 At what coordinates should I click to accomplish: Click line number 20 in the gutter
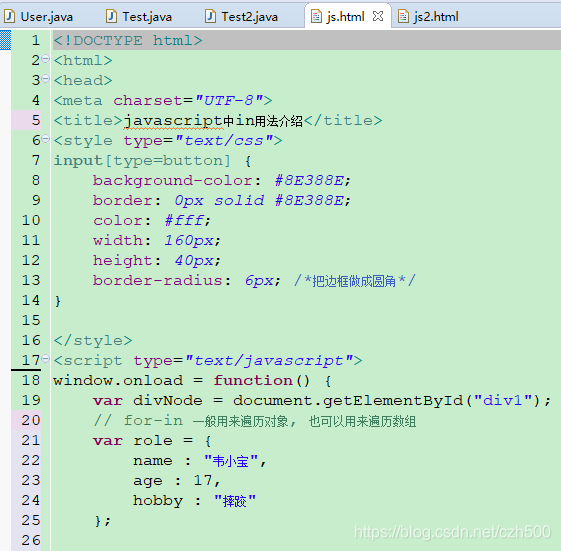(31, 420)
